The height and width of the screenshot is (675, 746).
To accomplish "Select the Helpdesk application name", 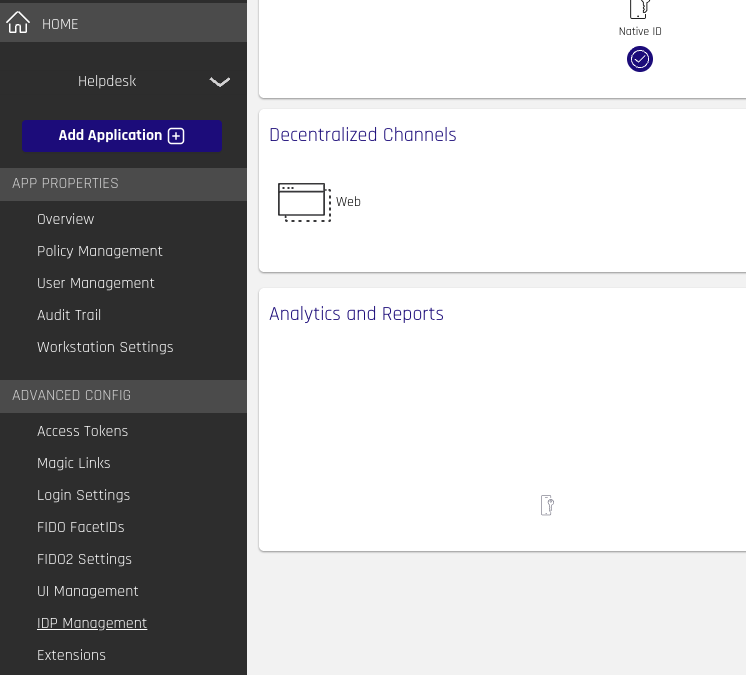I will 107,81.
